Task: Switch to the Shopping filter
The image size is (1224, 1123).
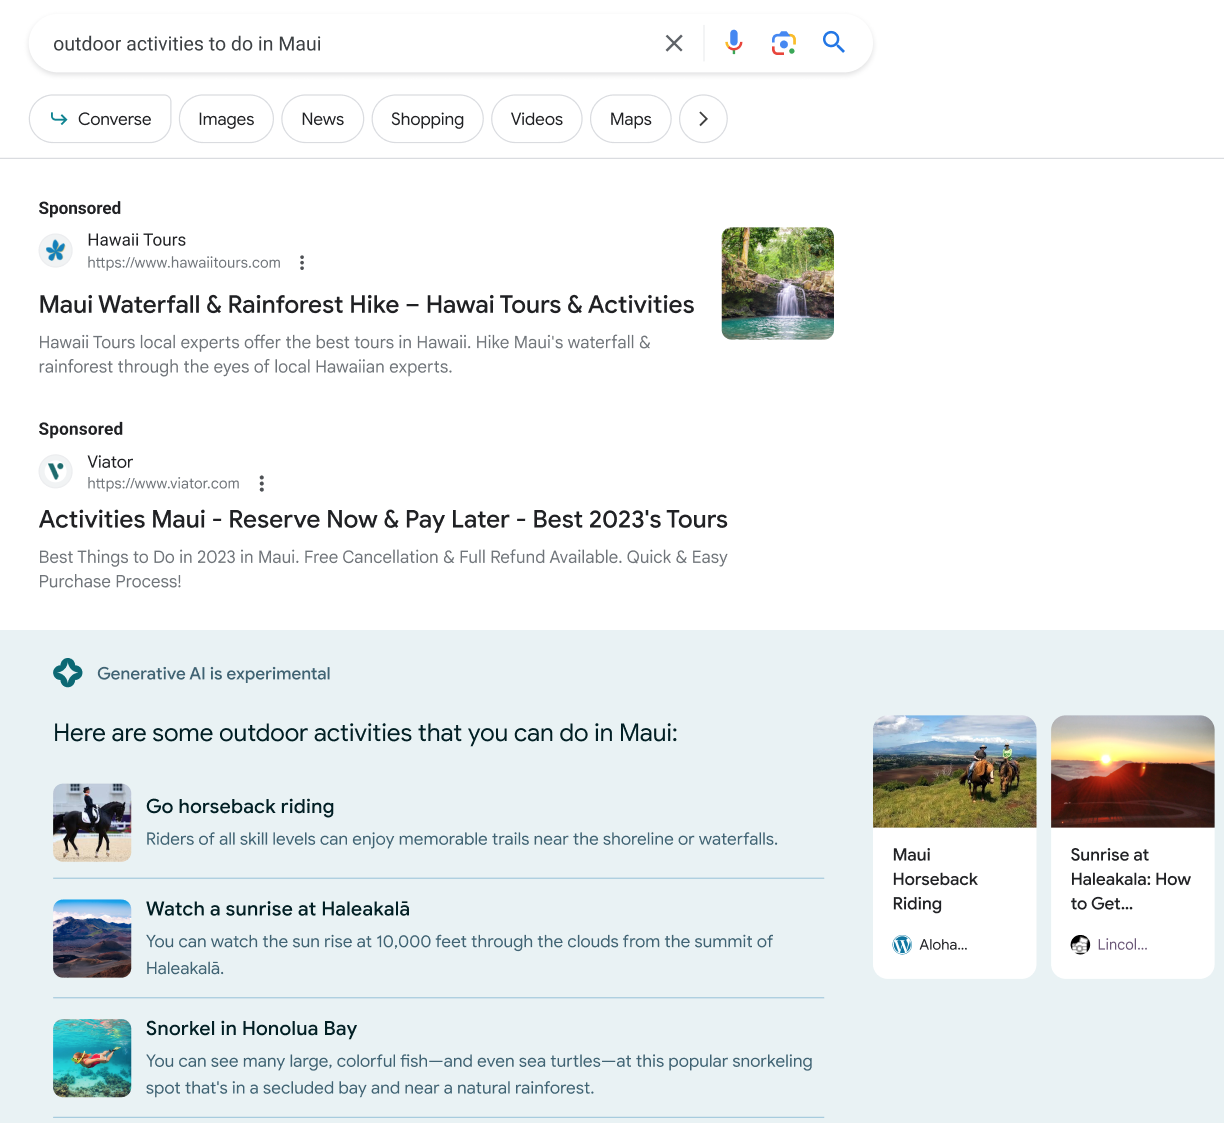Action: pos(427,119)
